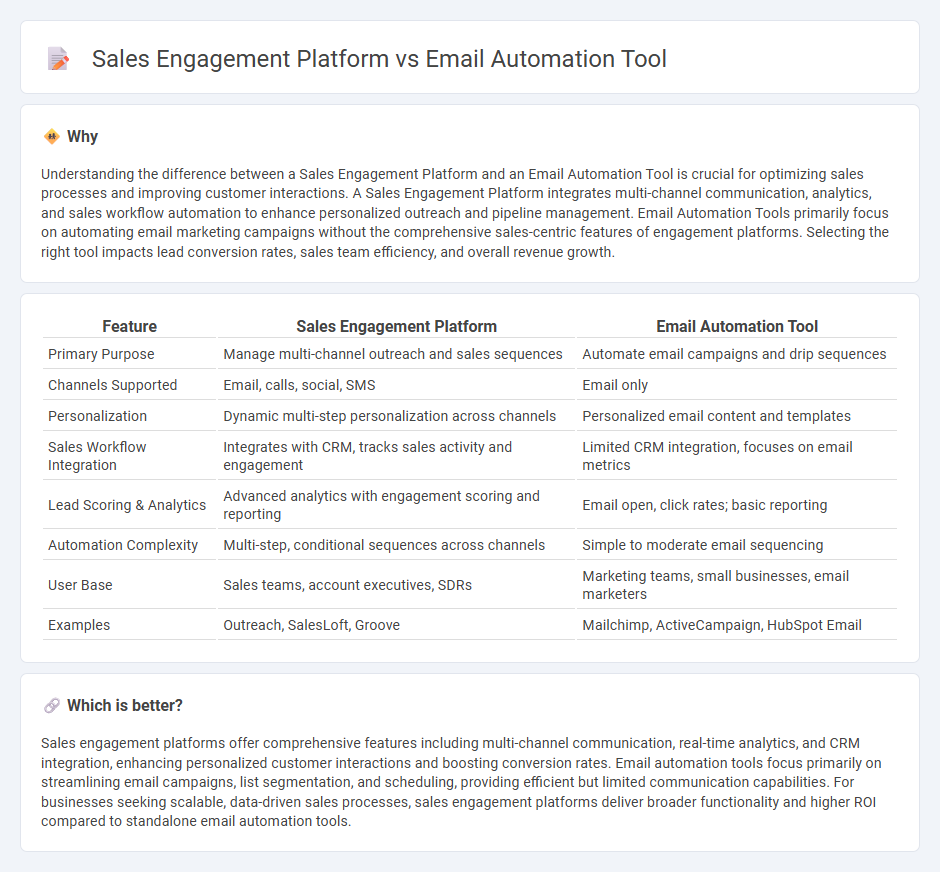Screen dimensions: 940x872
Task: Click the Why section heading
Action: pos(82,137)
